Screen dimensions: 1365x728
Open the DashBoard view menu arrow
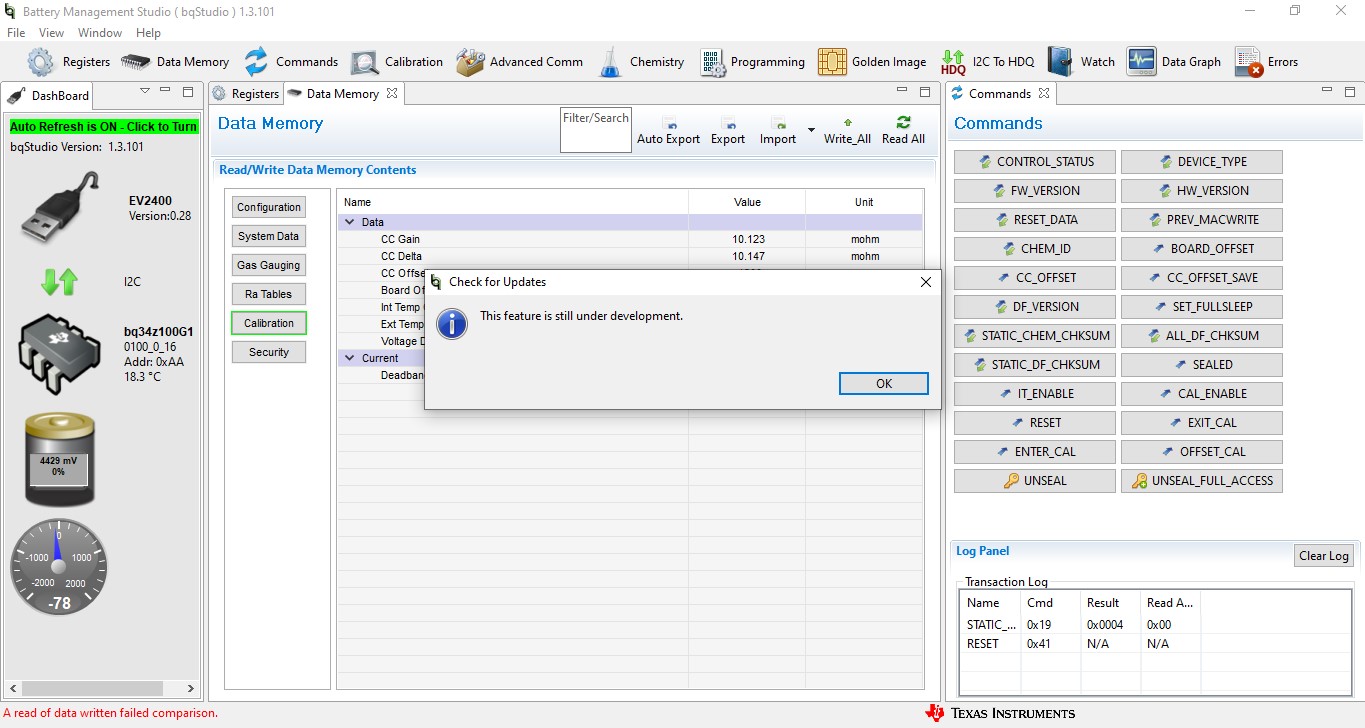(x=145, y=91)
